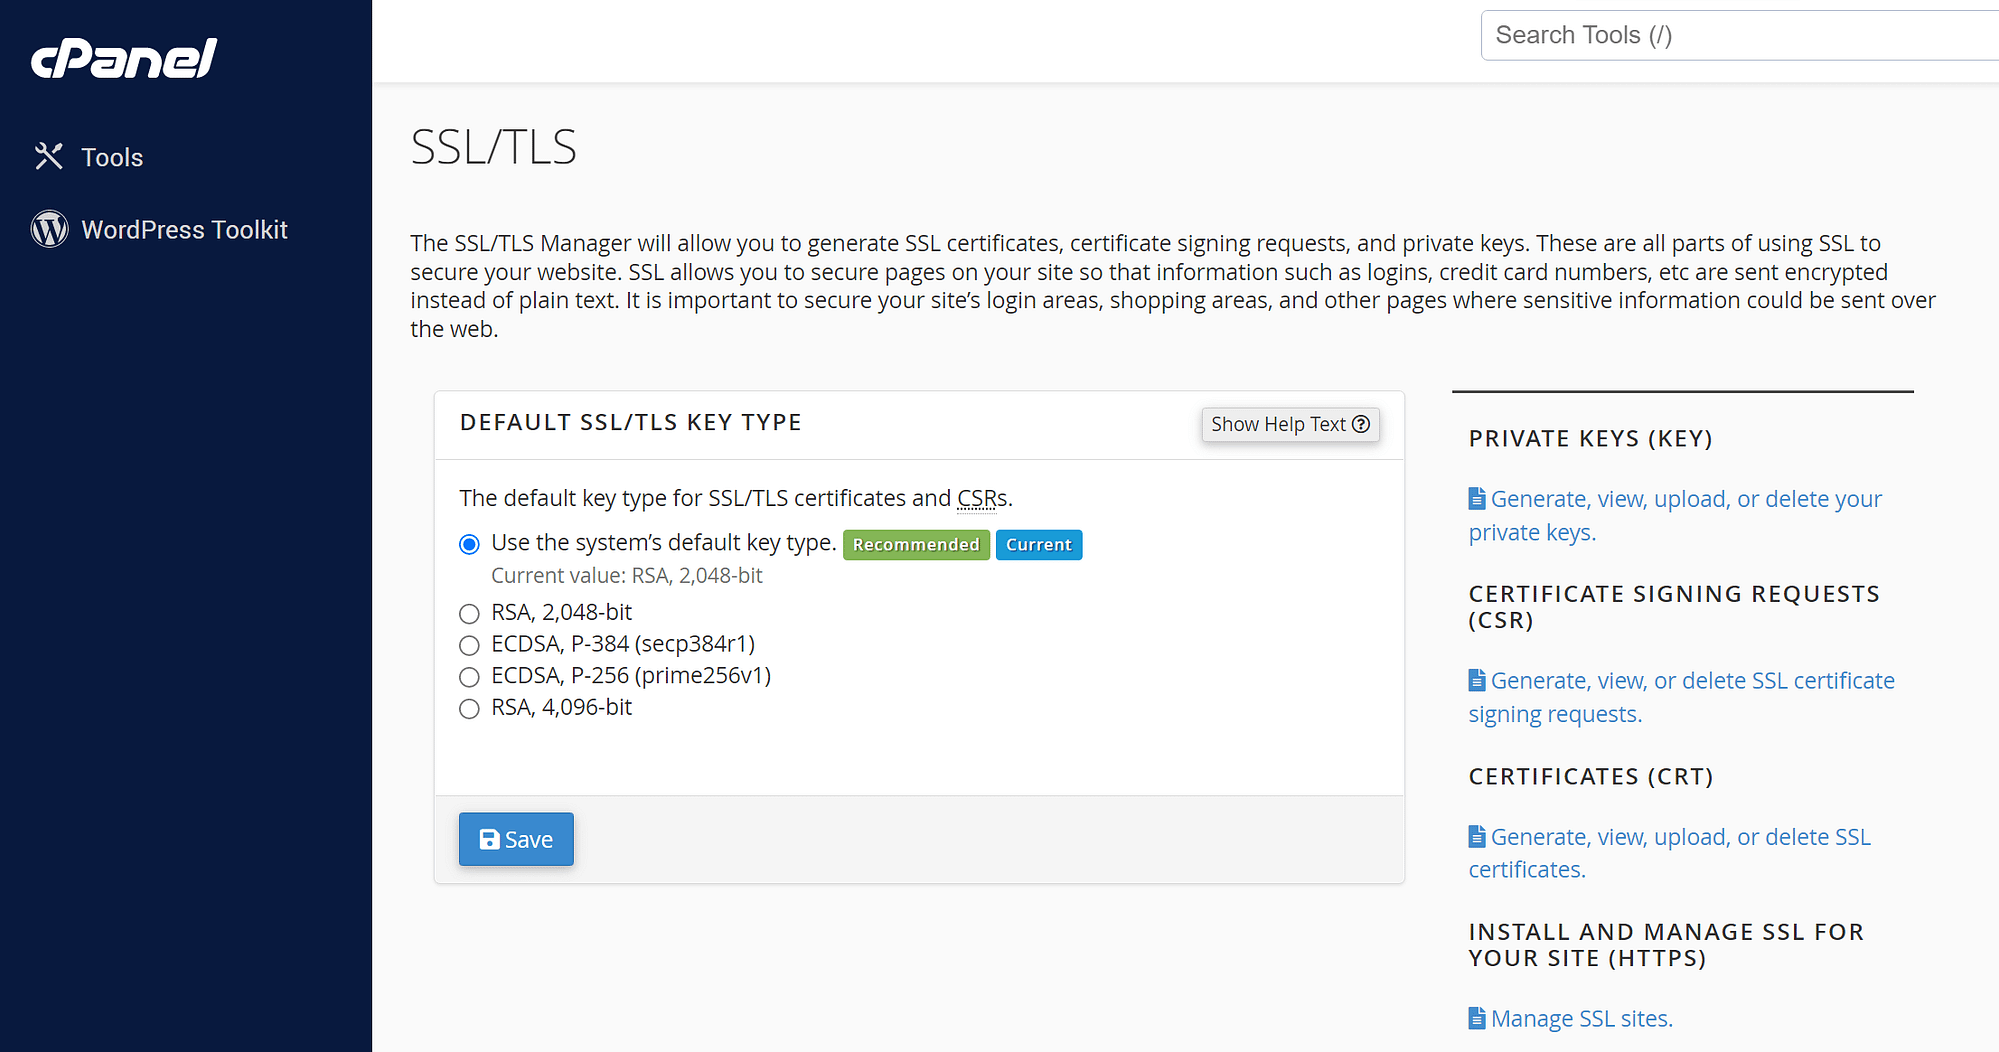The image size is (1999, 1052).
Task: Open WordPress Toolkit from the sidebar
Action: pos(185,229)
